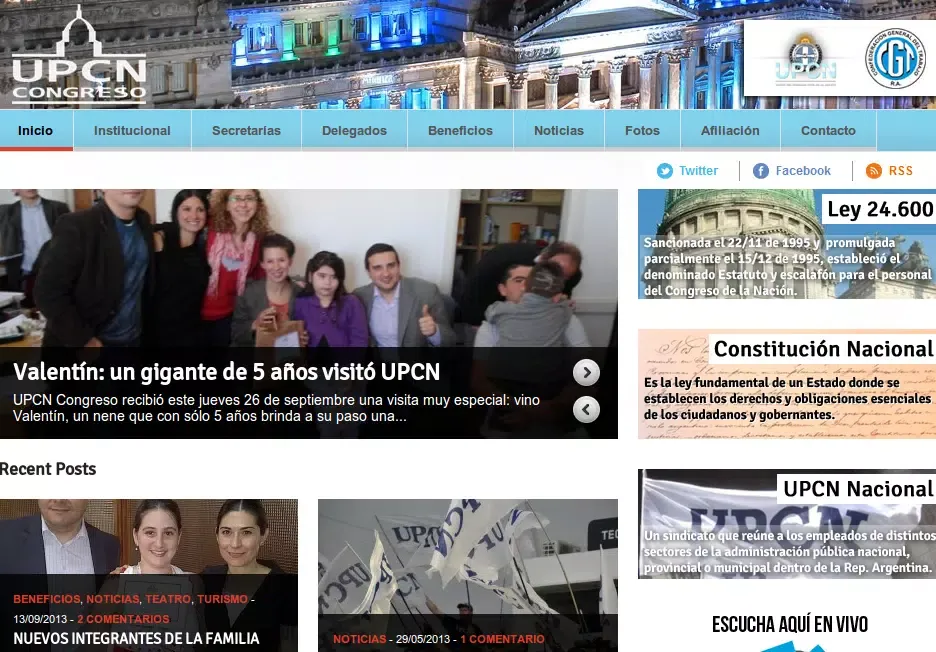
Task: Open the Delegados menu item
Action: click(x=355, y=131)
